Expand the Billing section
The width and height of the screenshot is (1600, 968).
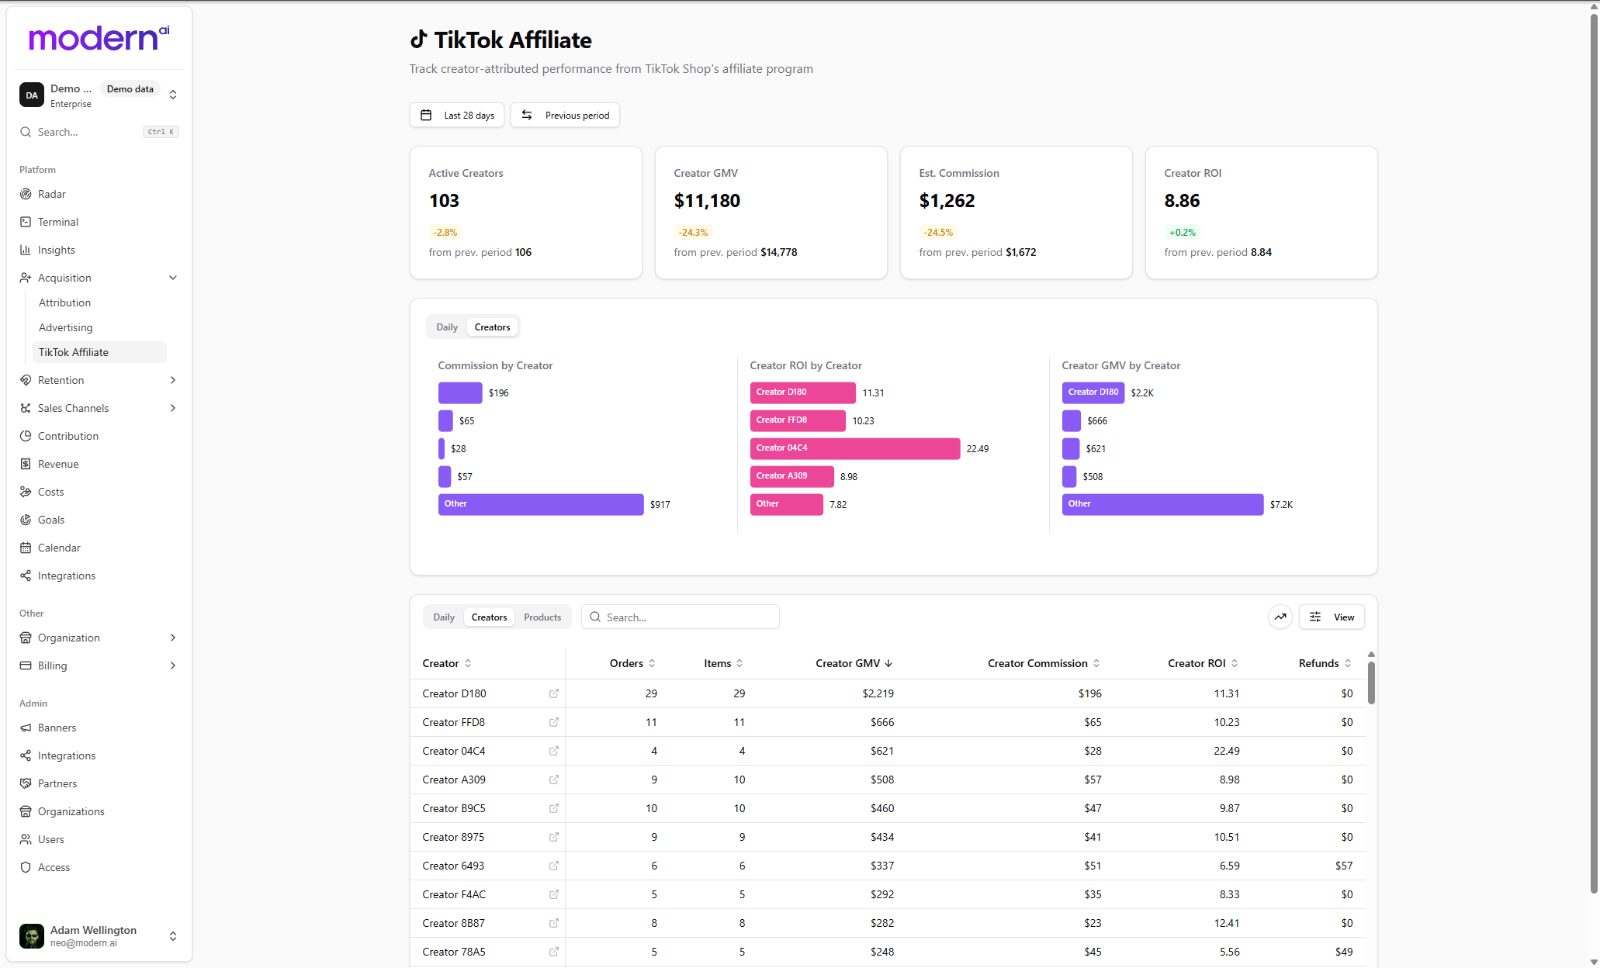point(173,666)
